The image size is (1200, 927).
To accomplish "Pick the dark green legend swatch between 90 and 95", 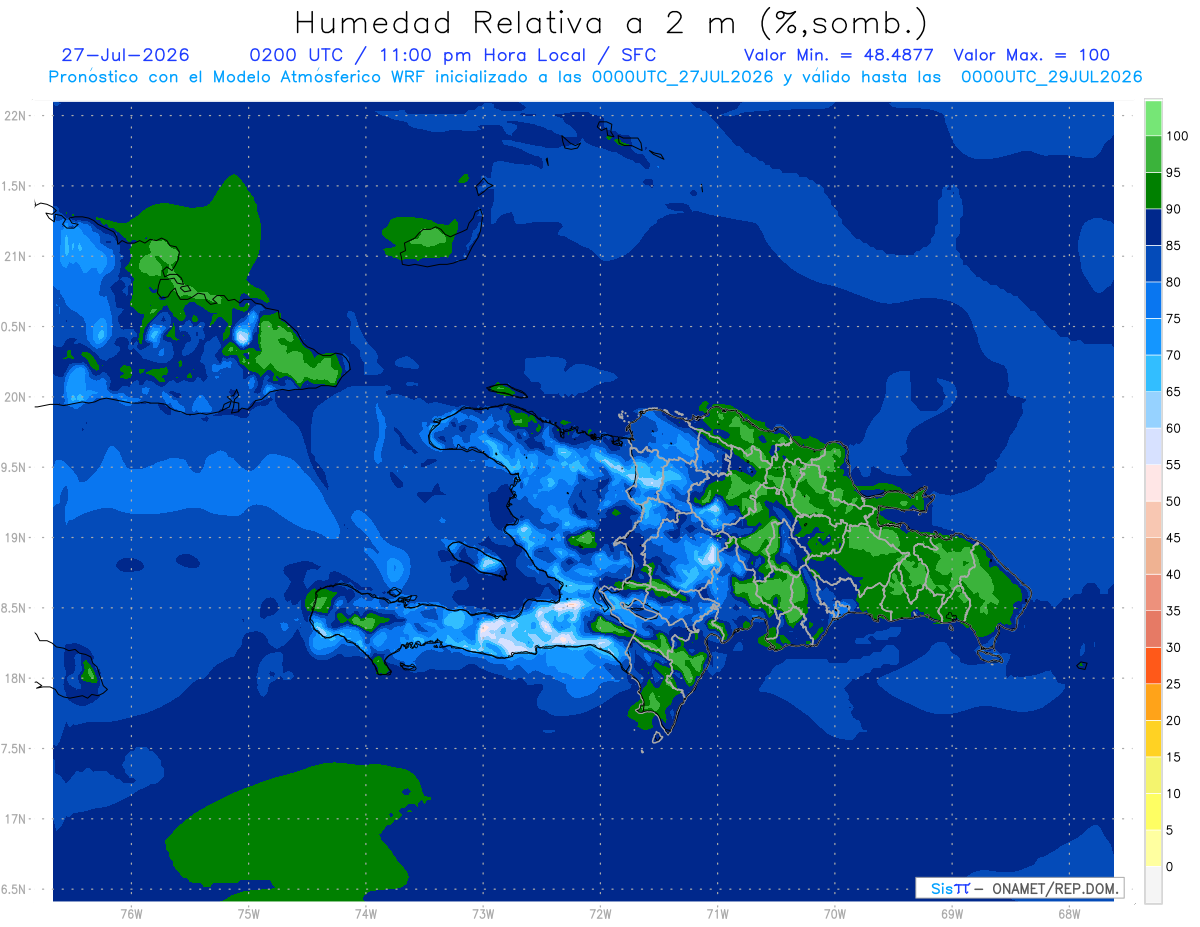I will coord(1153,191).
